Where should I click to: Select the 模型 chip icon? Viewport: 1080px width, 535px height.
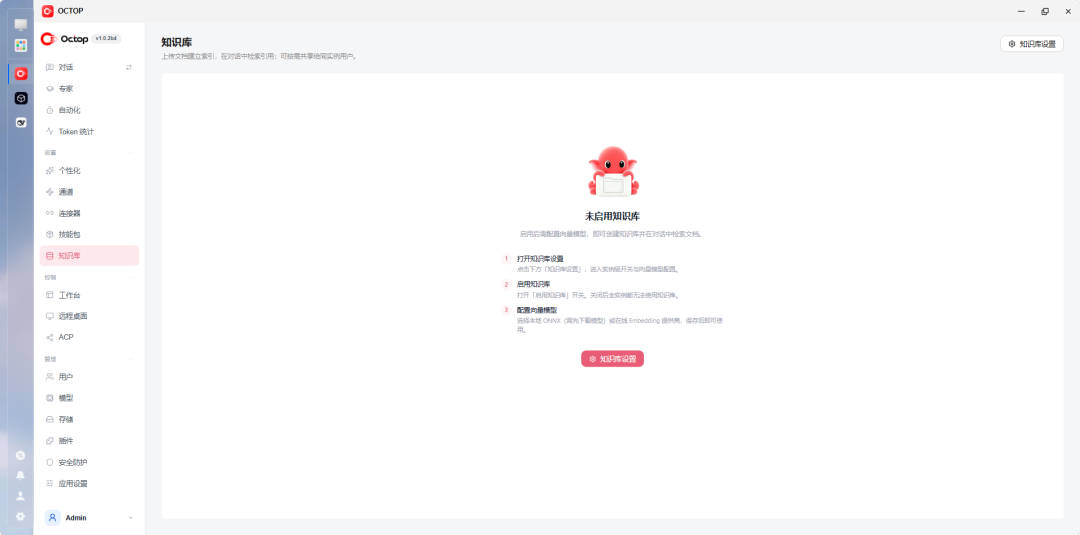click(x=50, y=398)
